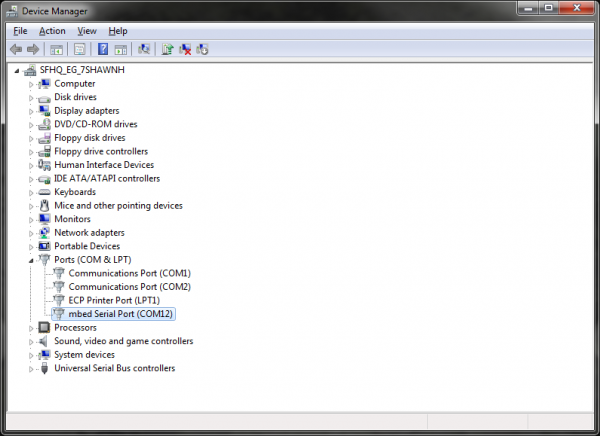Click the USB plug icon for Universal Serial Bus
The height and width of the screenshot is (436, 600).
tap(44, 368)
